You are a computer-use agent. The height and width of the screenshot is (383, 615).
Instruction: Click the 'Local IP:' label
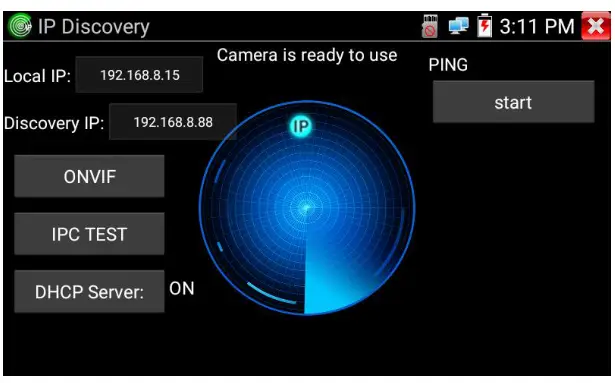tap(37, 76)
